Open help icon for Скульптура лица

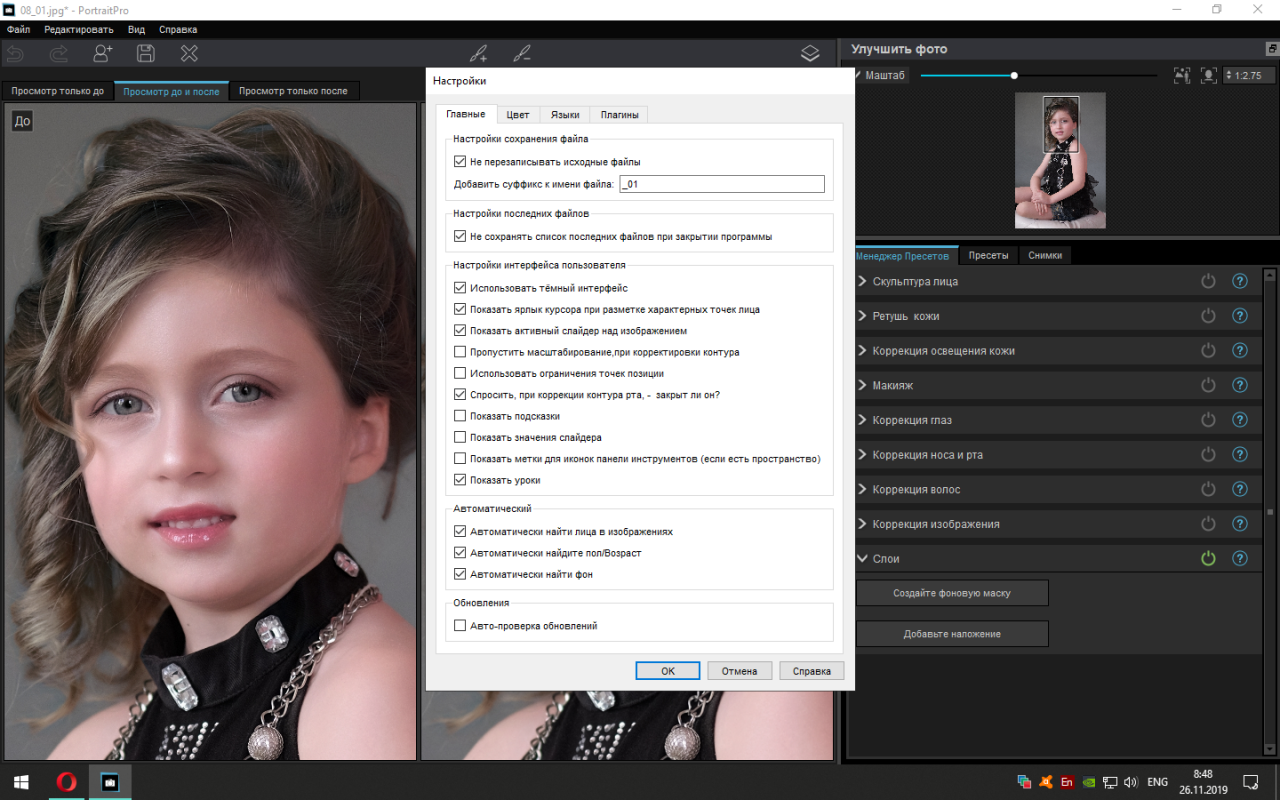click(x=1240, y=282)
